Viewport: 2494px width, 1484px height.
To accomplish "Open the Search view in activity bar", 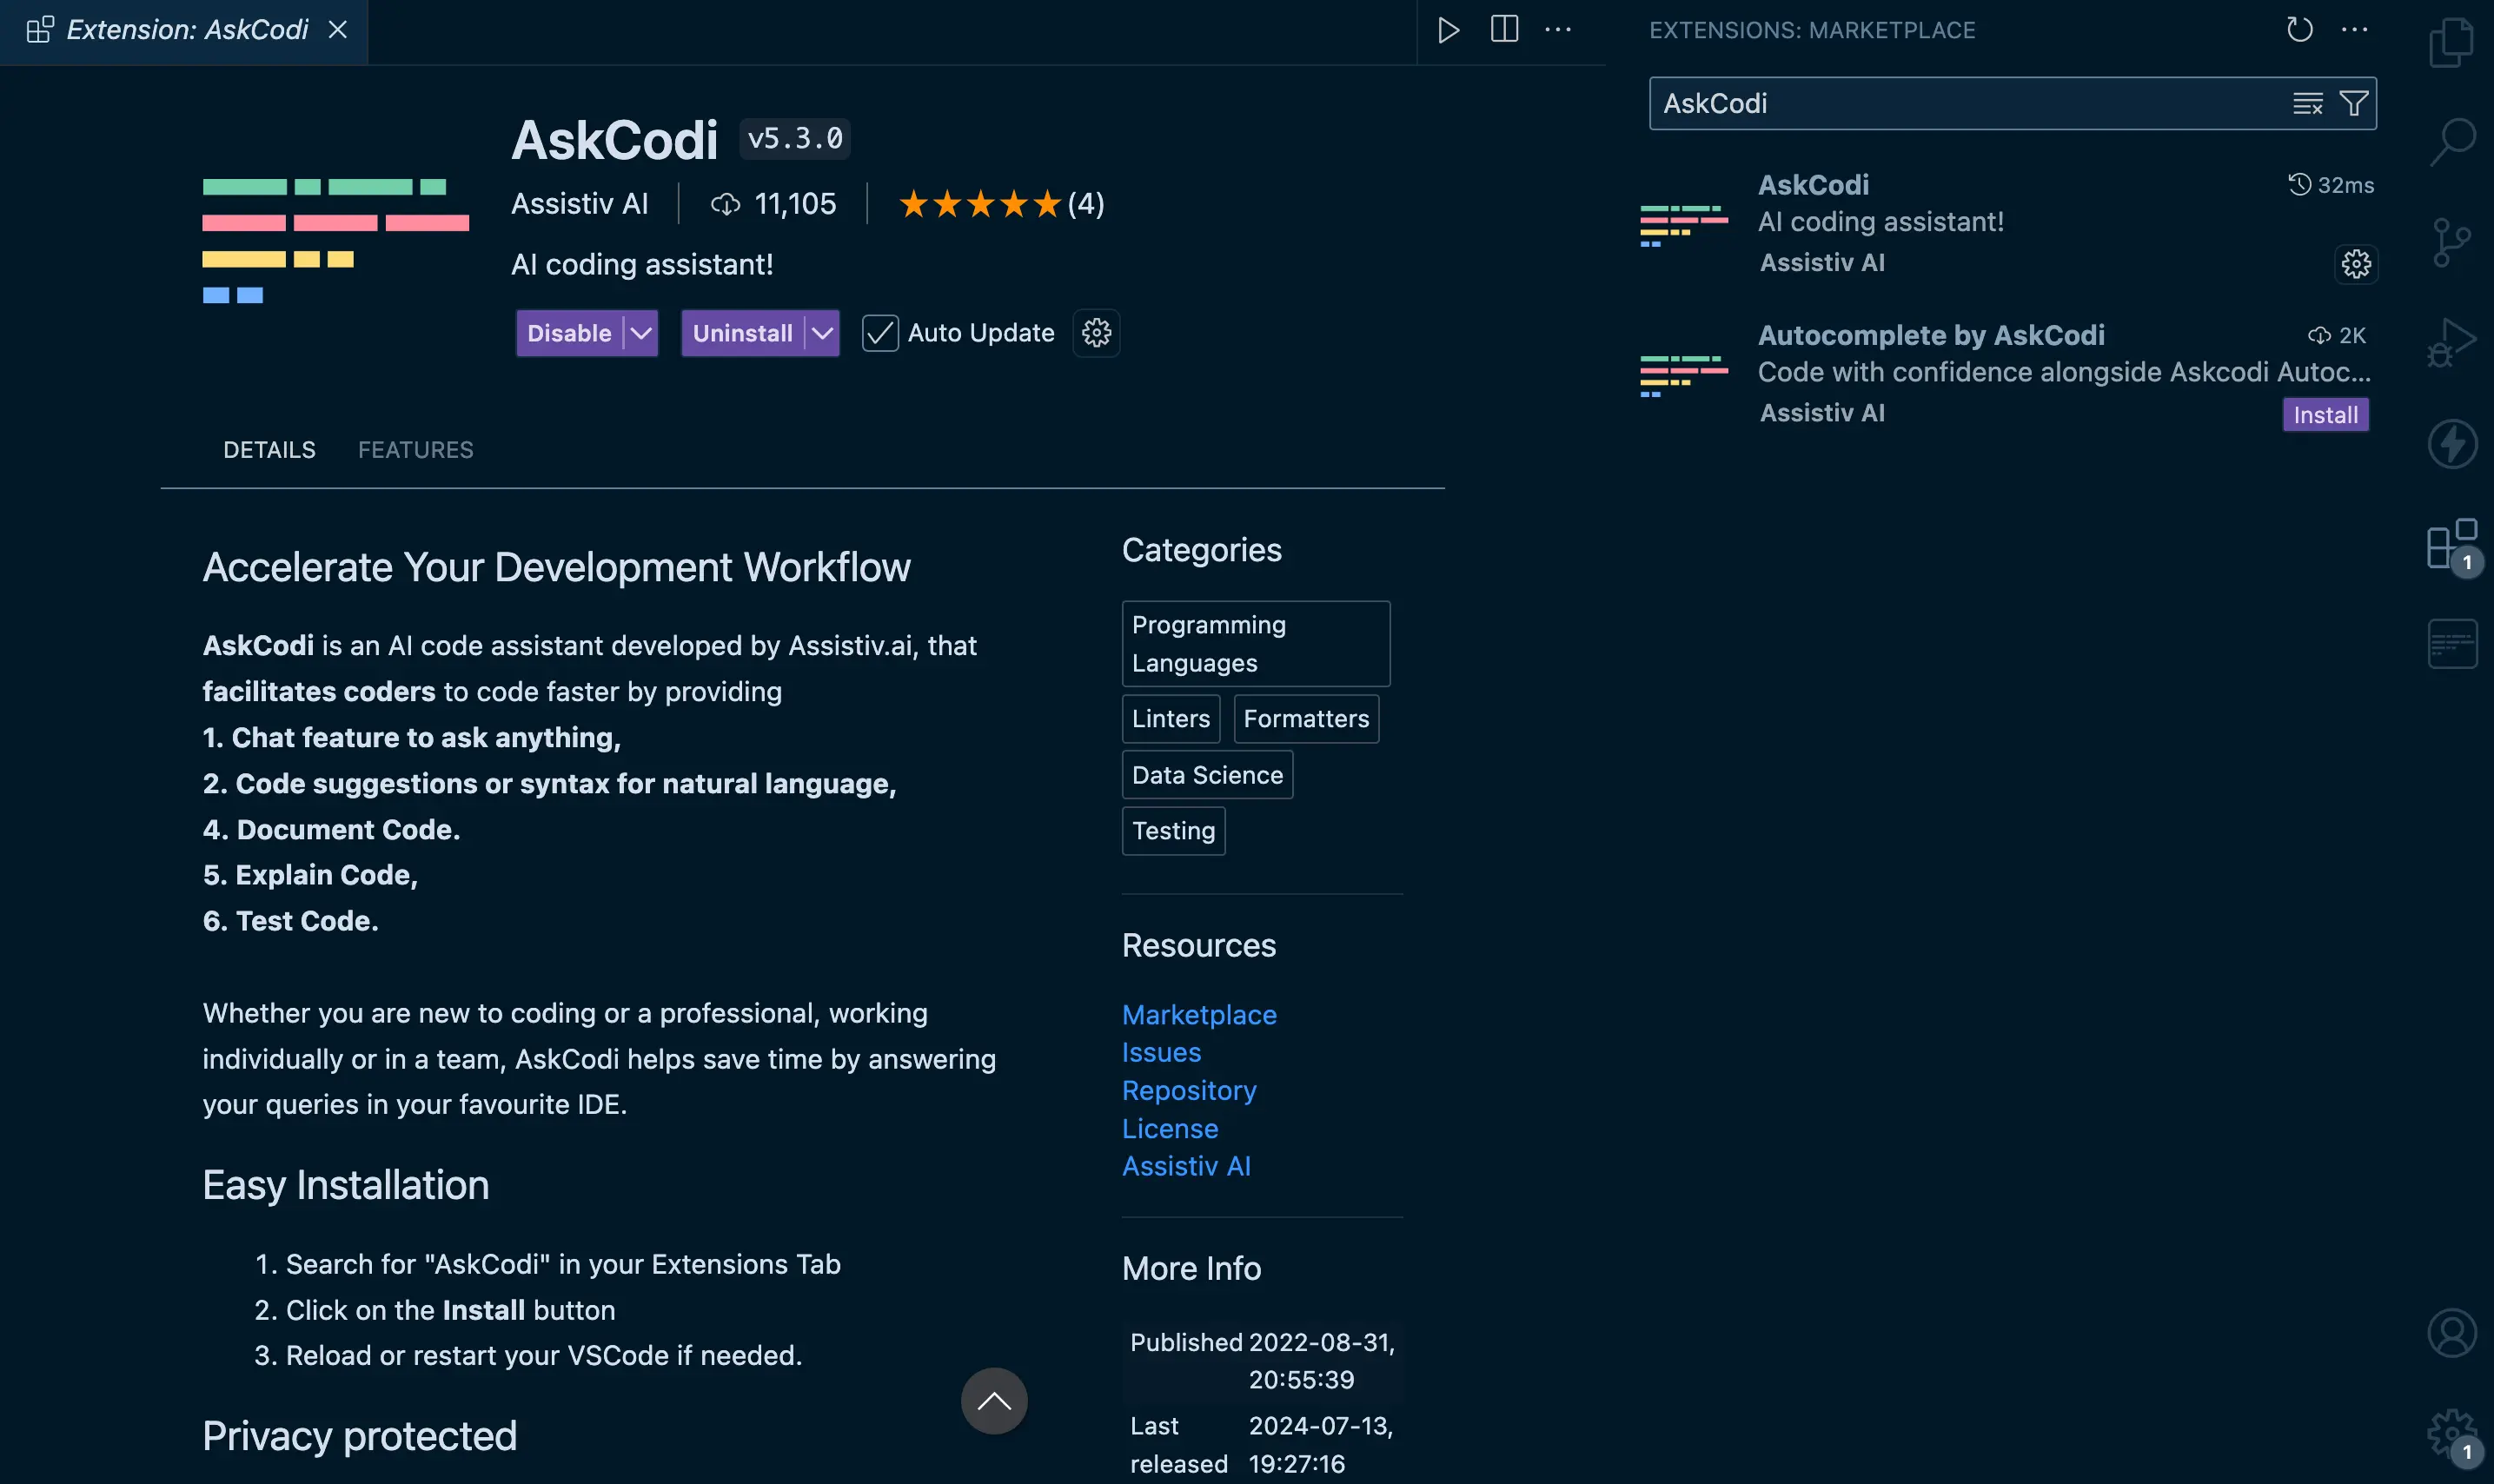I will coord(2451,141).
